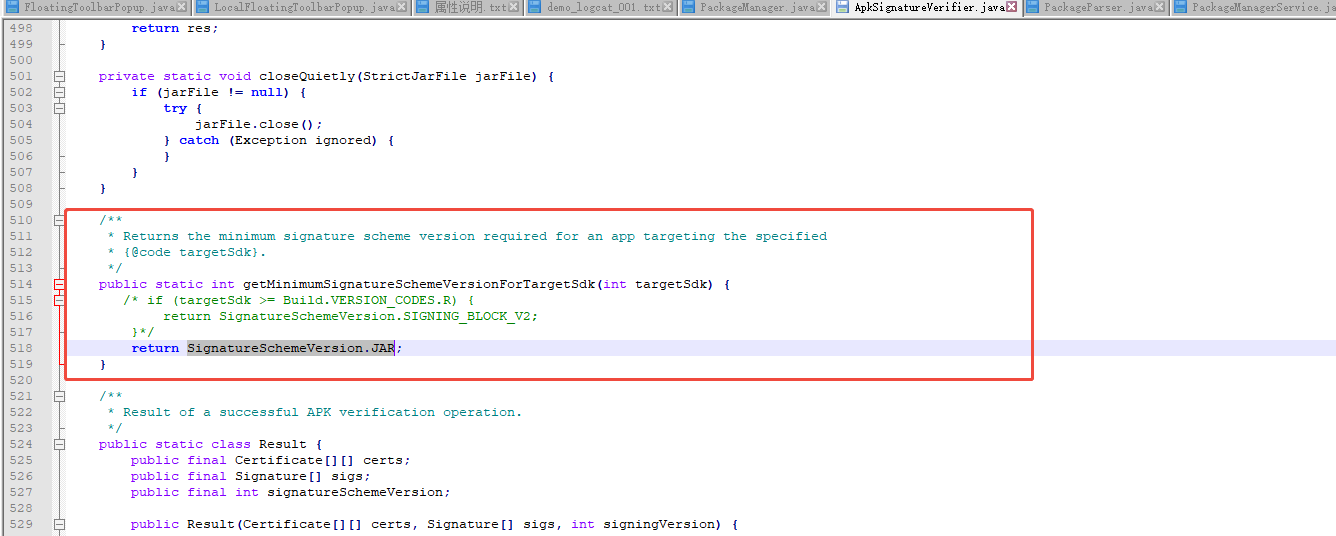Switch to the PackageParser.java tab

coord(1097,8)
